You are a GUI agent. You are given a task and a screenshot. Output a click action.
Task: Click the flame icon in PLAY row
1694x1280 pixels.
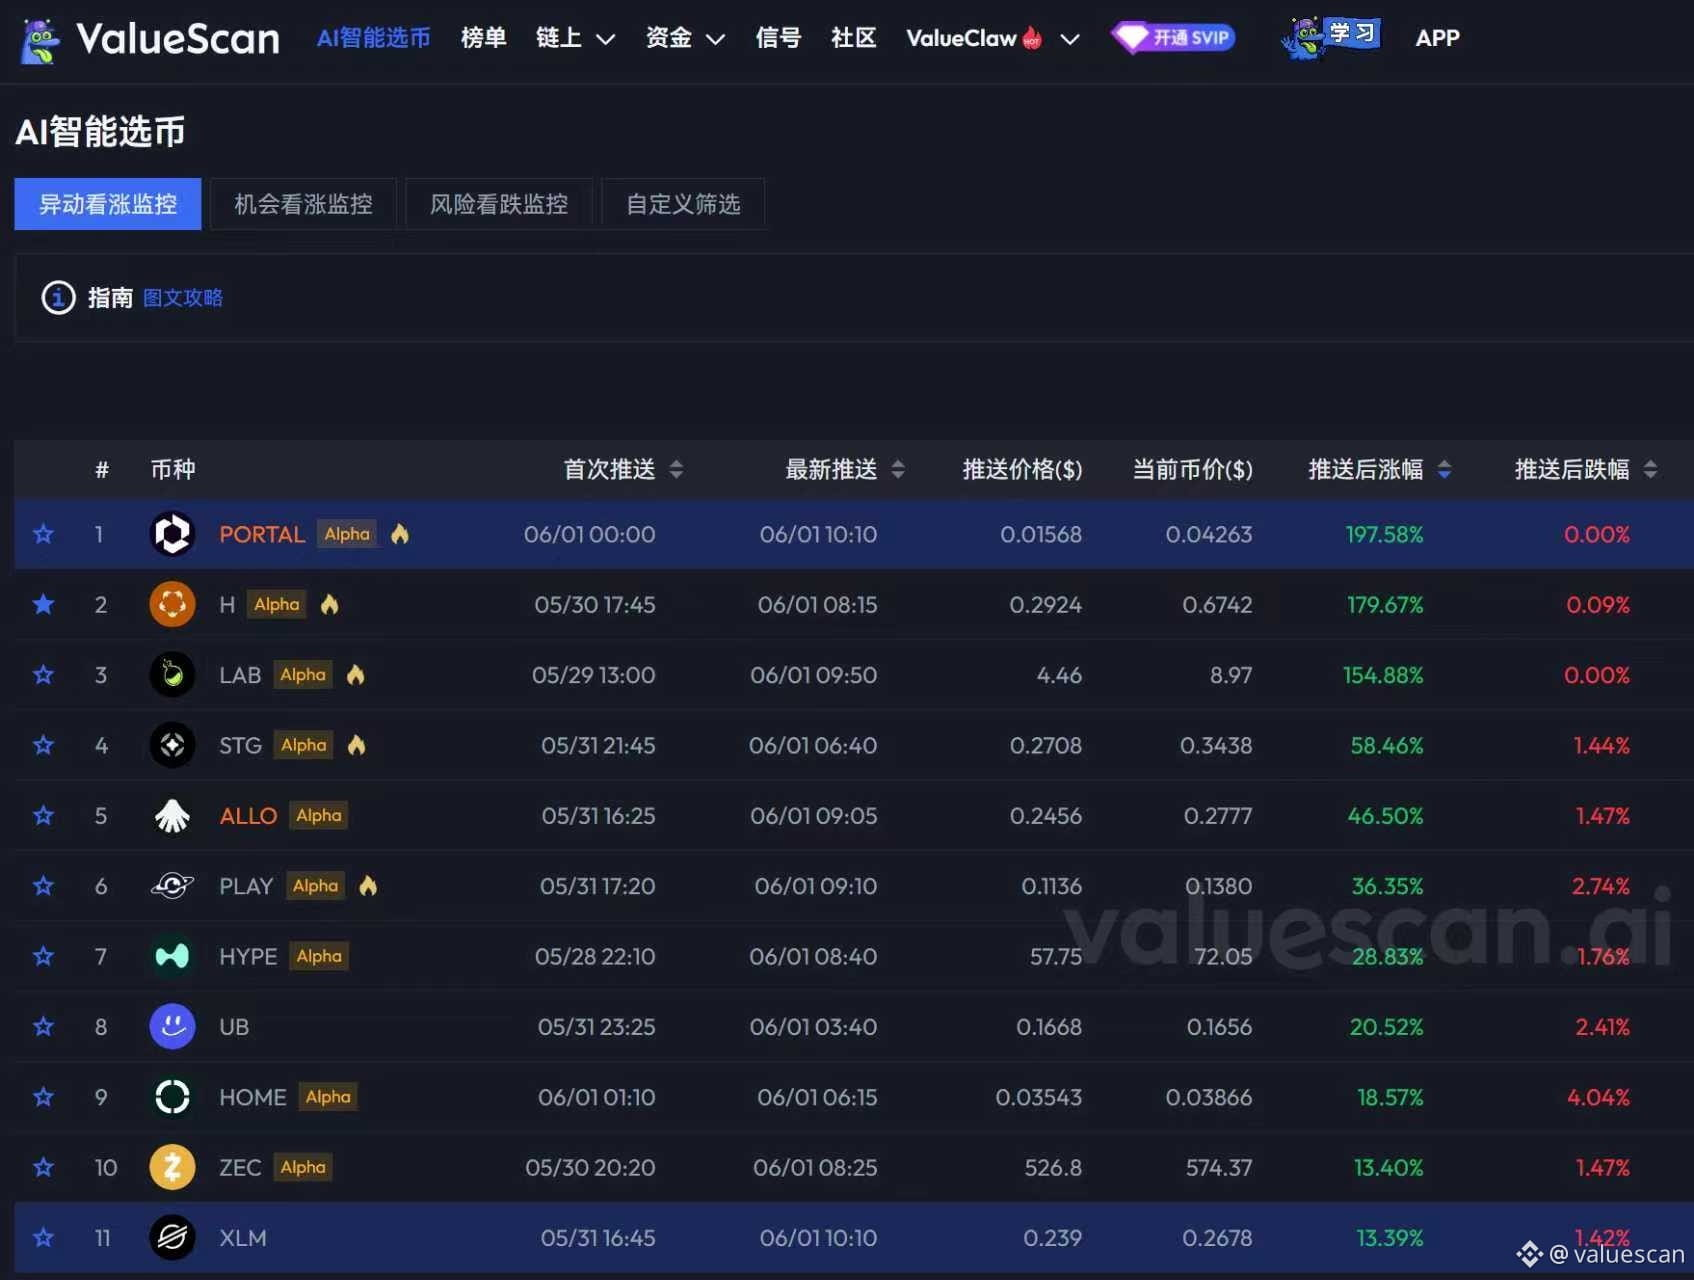pyautogui.click(x=368, y=885)
